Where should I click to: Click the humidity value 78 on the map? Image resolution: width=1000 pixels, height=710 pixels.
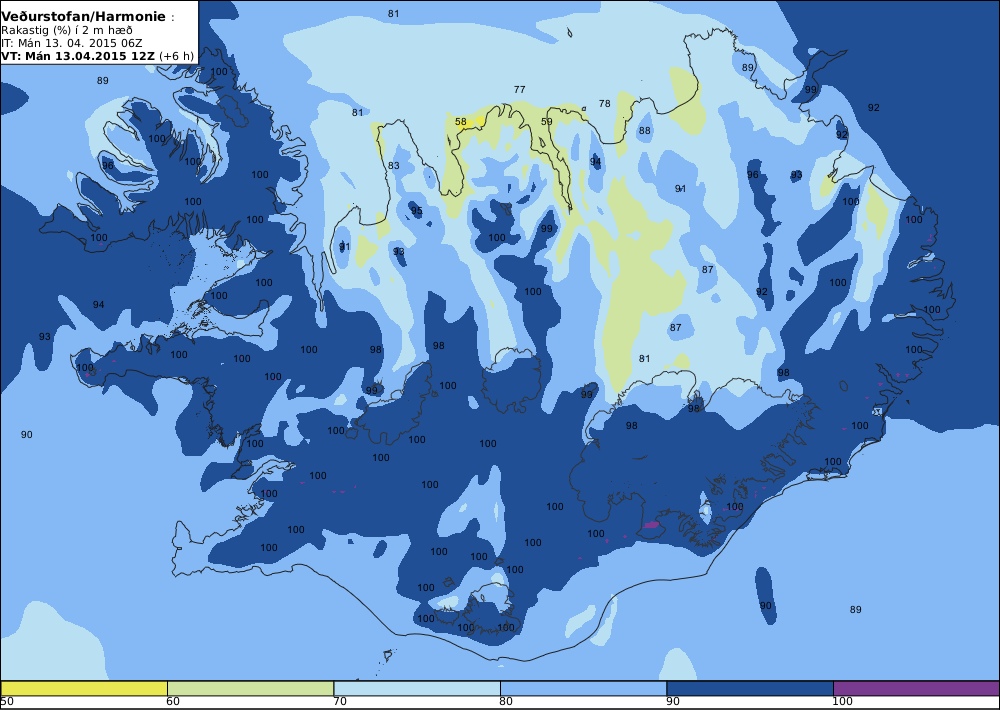[605, 103]
